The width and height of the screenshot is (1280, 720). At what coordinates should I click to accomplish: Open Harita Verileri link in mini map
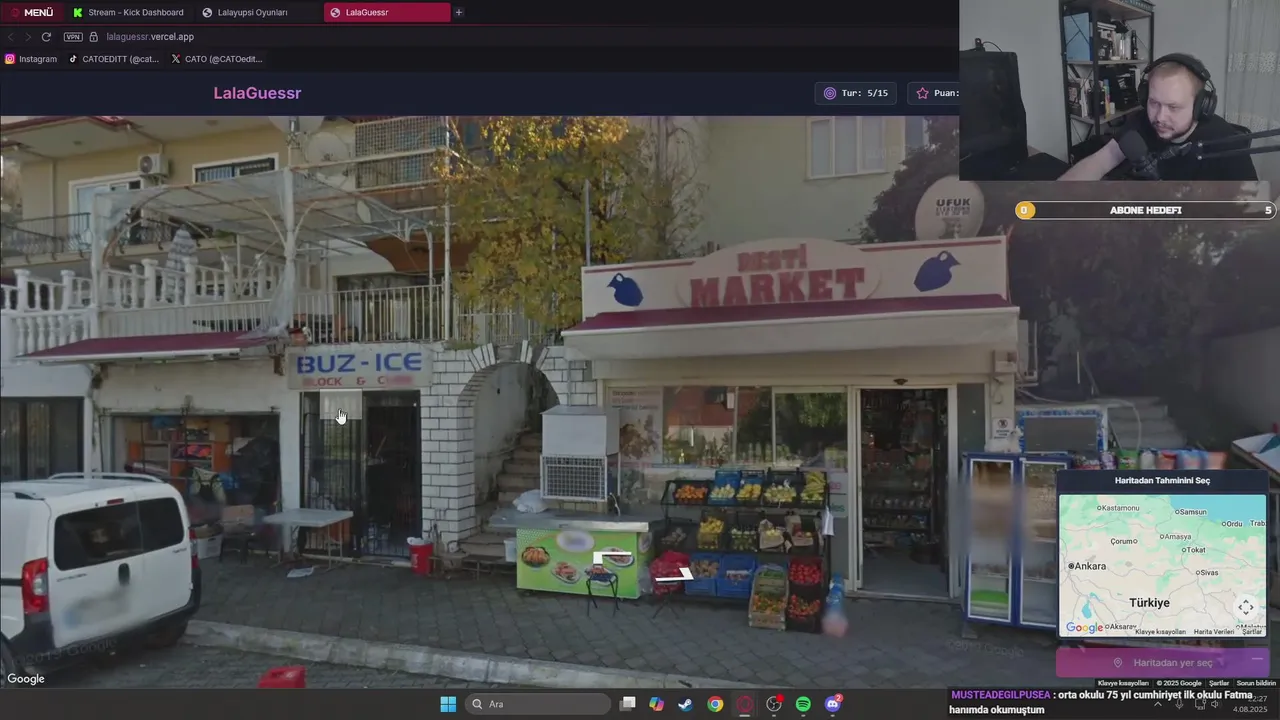click(x=1214, y=632)
